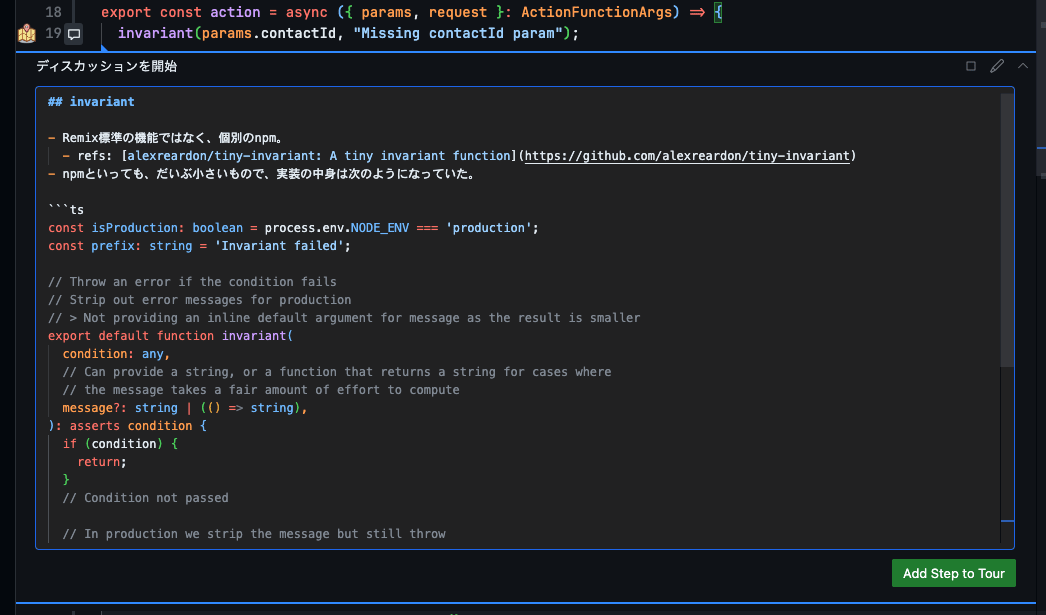Place cursor on the '## invariant' heading
Image resolution: width=1046 pixels, height=615 pixels.
point(91,102)
